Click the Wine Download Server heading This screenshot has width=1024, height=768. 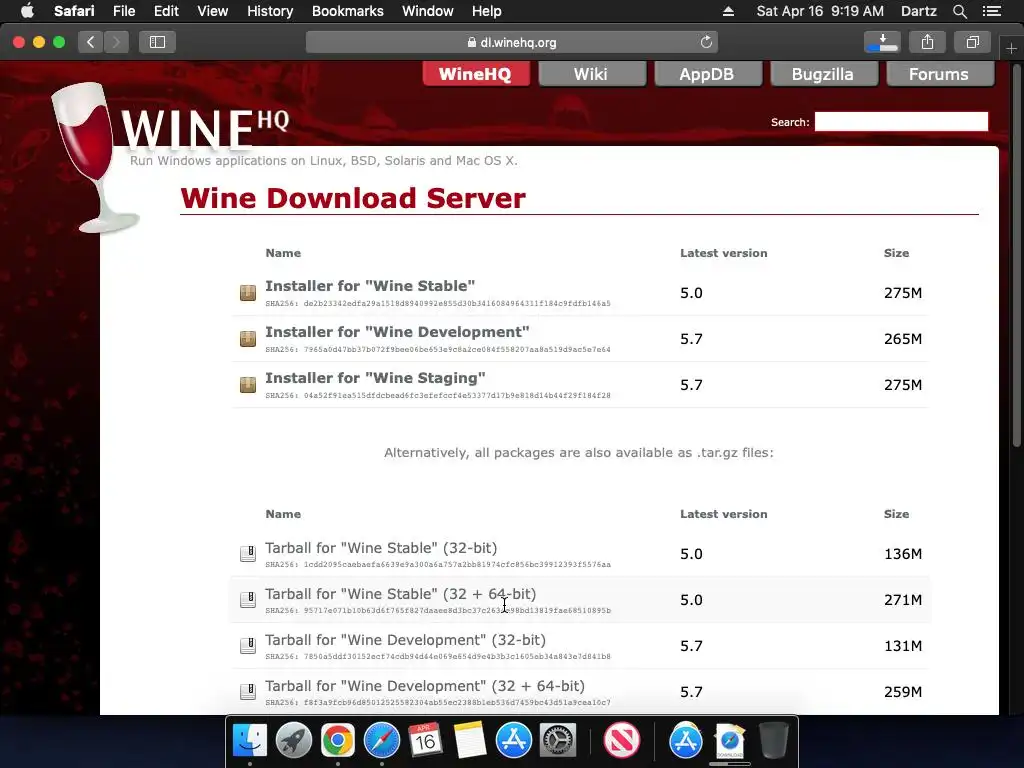pyautogui.click(x=353, y=199)
